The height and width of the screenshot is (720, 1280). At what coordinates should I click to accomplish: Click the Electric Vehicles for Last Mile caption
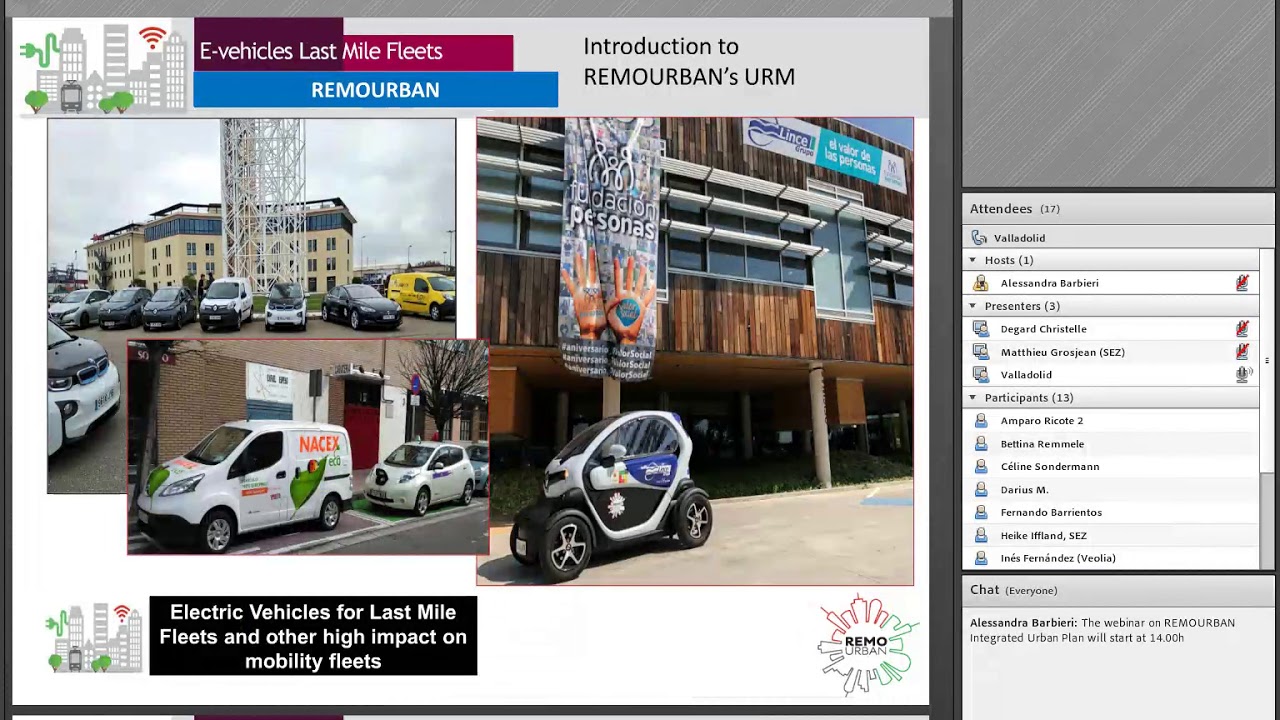pyautogui.click(x=313, y=636)
